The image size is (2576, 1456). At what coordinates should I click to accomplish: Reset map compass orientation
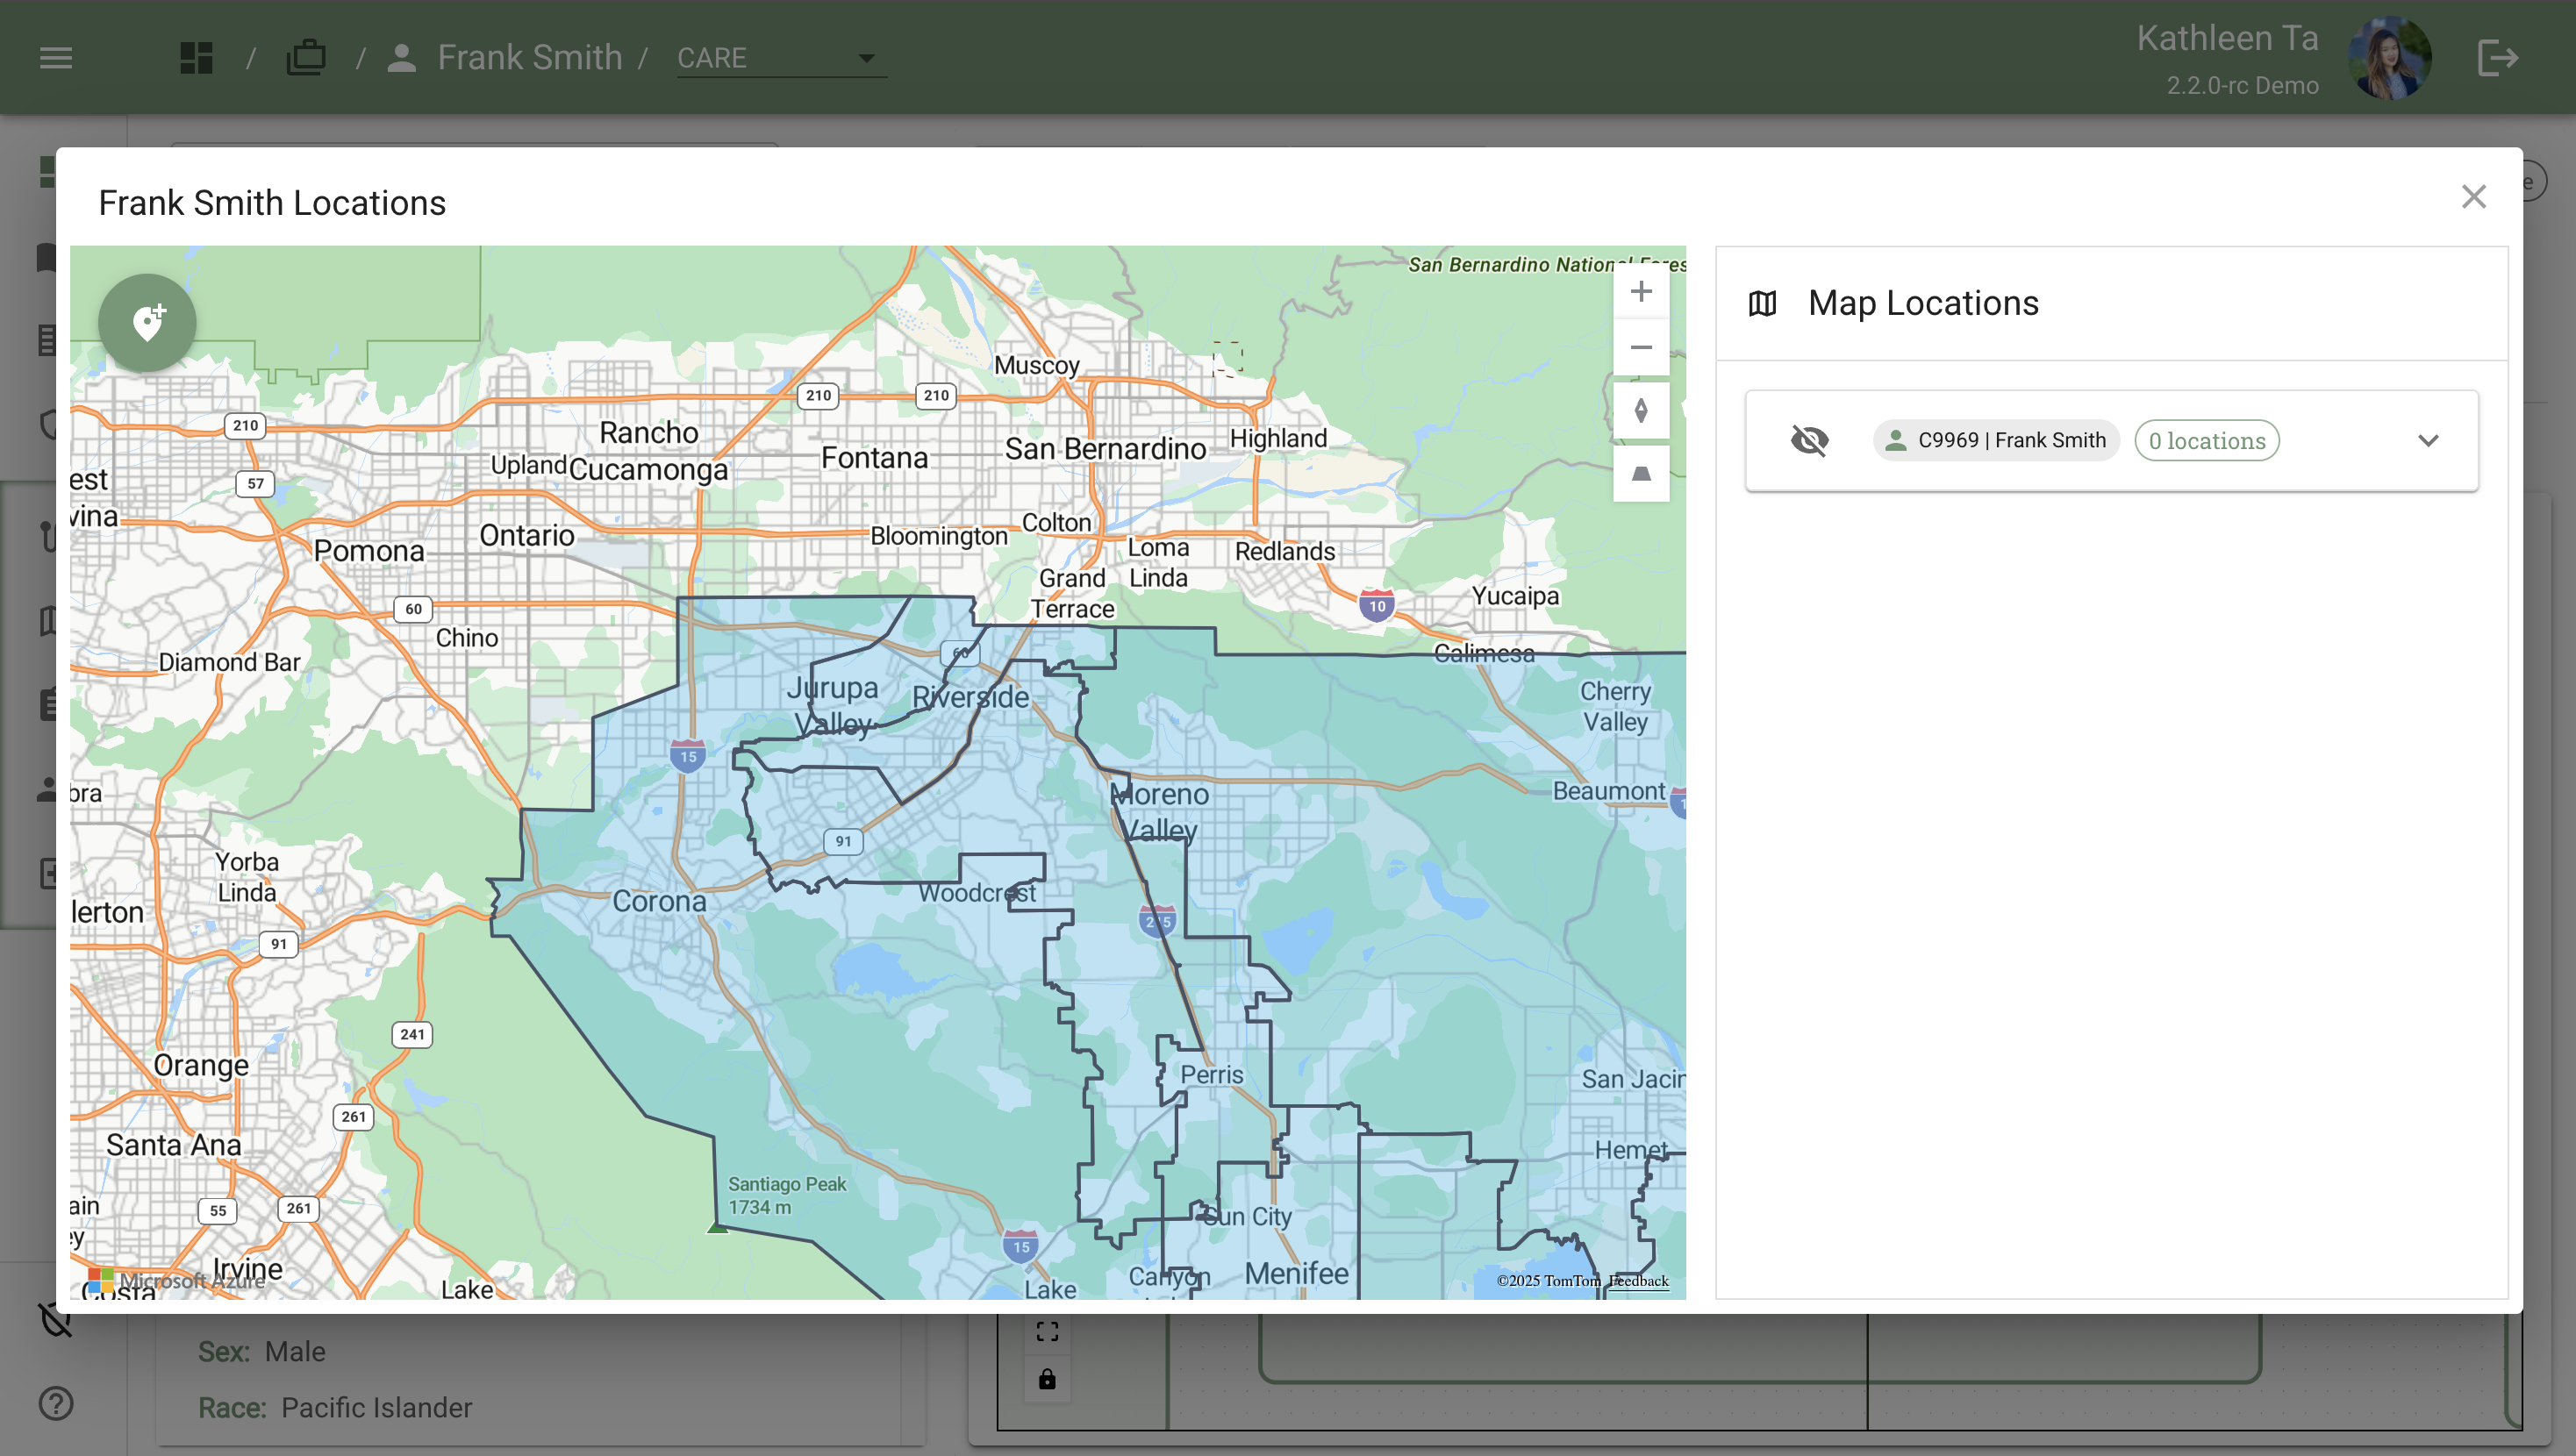point(1640,411)
